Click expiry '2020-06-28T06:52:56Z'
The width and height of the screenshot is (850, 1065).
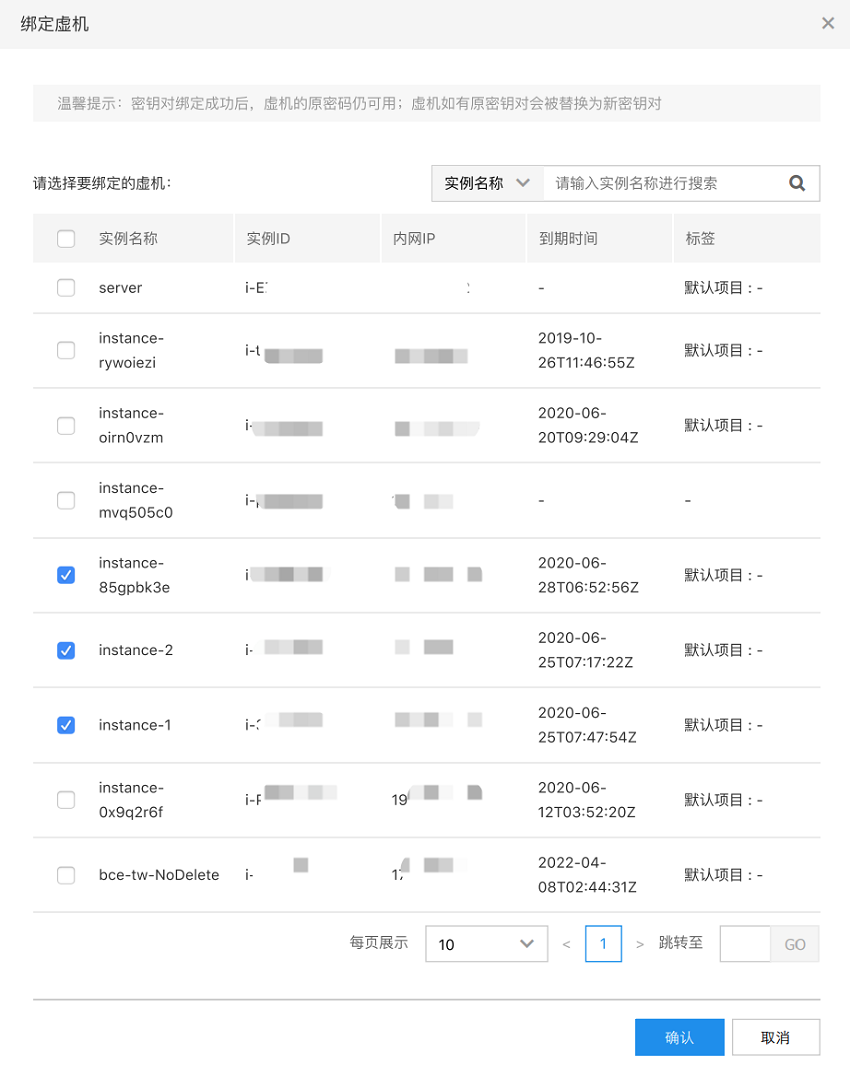588,575
